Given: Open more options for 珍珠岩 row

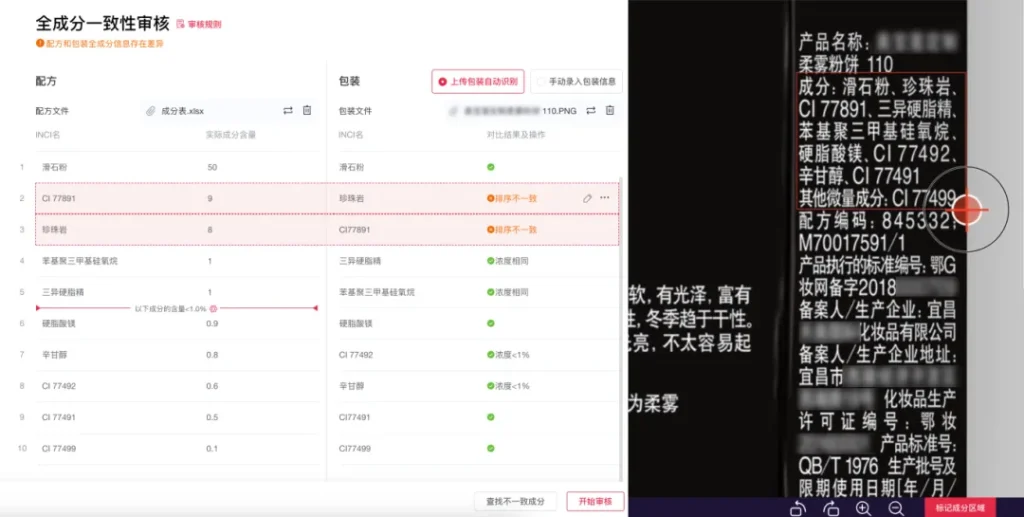Looking at the screenshot, I should pyautogui.click(x=605, y=198).
